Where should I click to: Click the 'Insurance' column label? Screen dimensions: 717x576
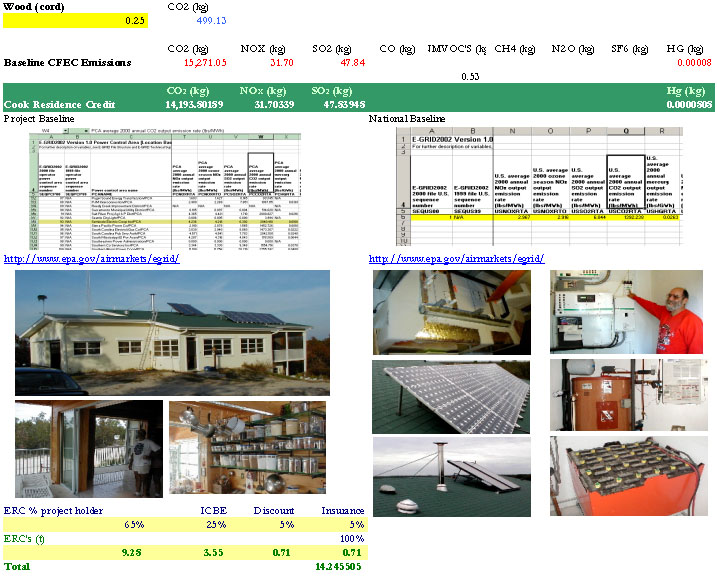click(x=343, y=511)
